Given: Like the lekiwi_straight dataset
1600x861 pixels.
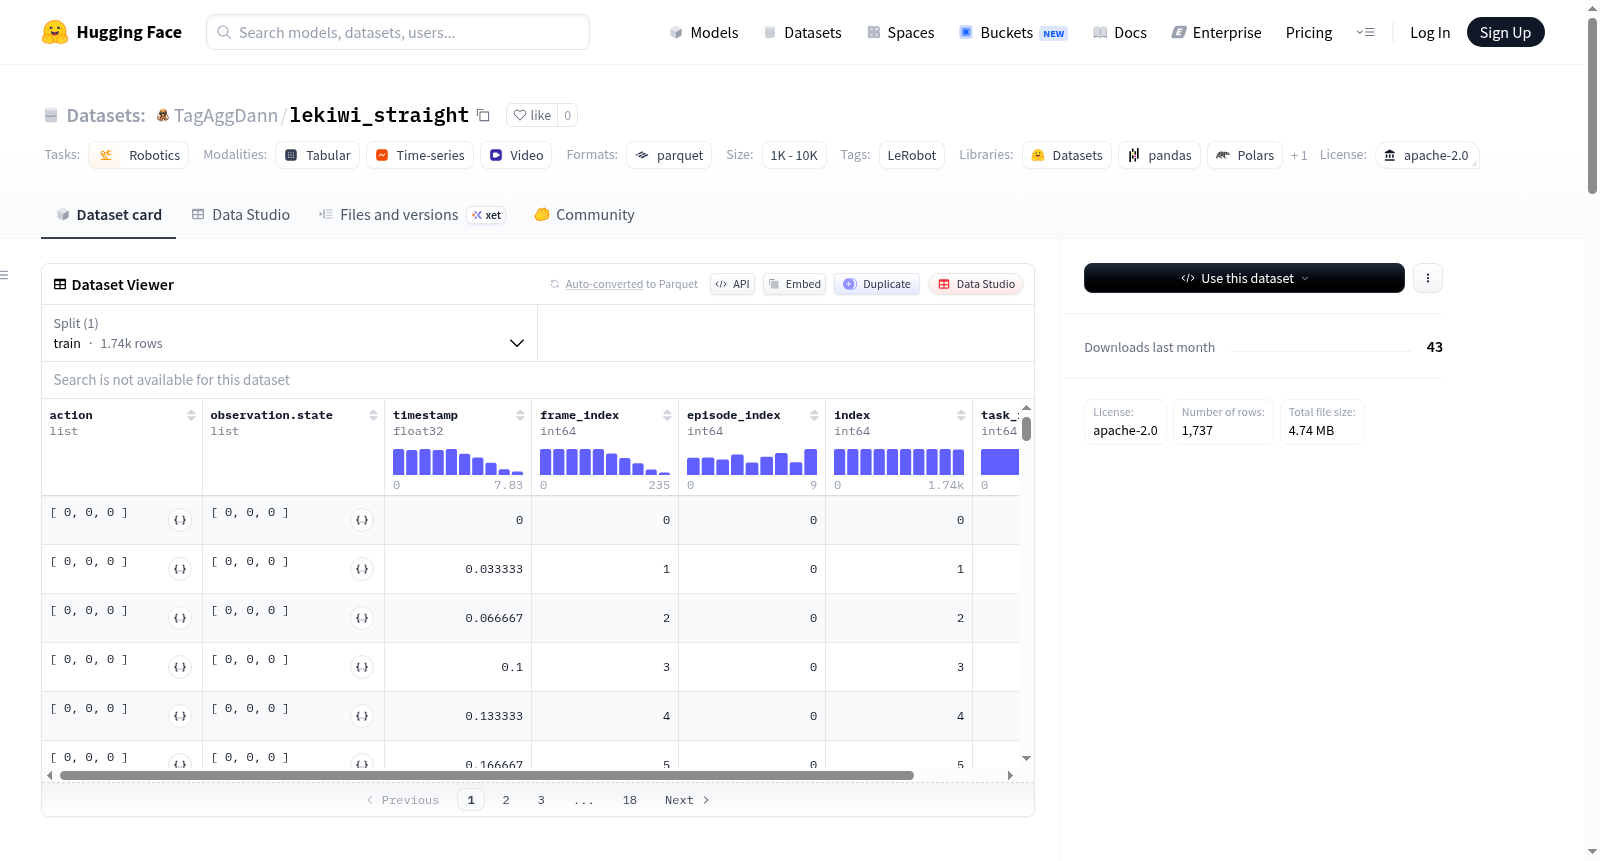Looking at the screenshot, I should (532, 115).
